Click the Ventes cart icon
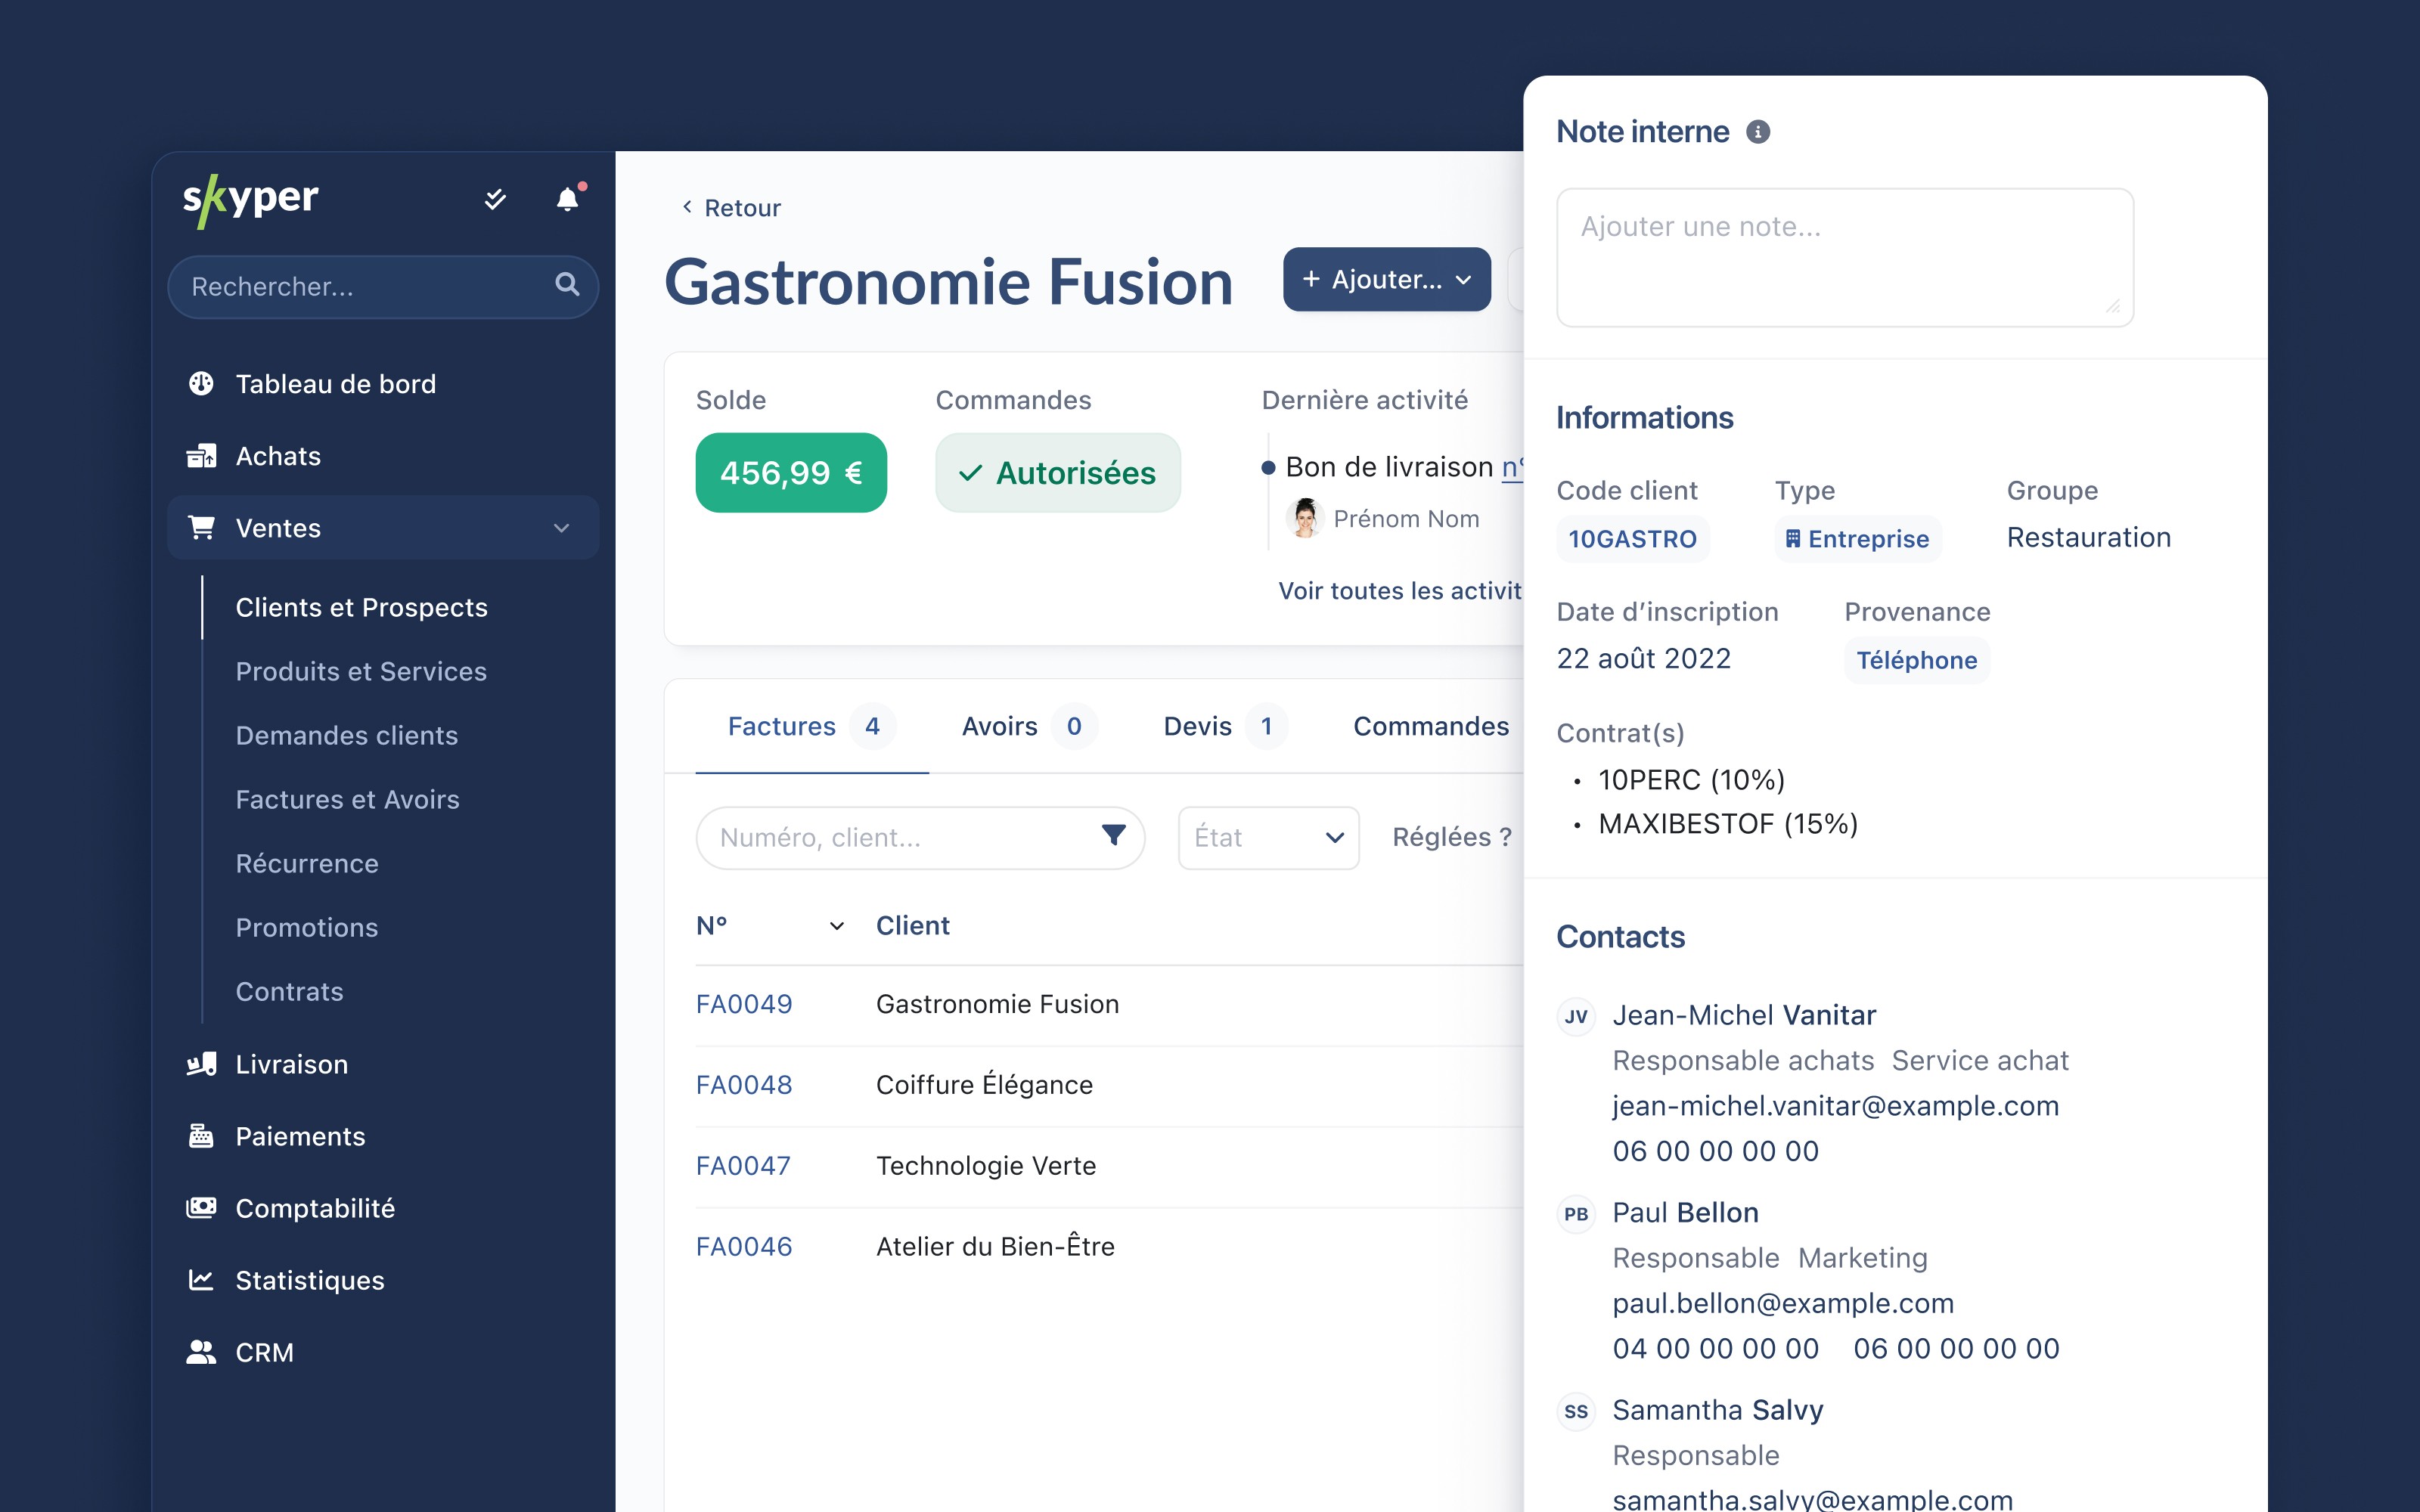Viewport: 2420px width, 1512px height. tap(201, 527)
